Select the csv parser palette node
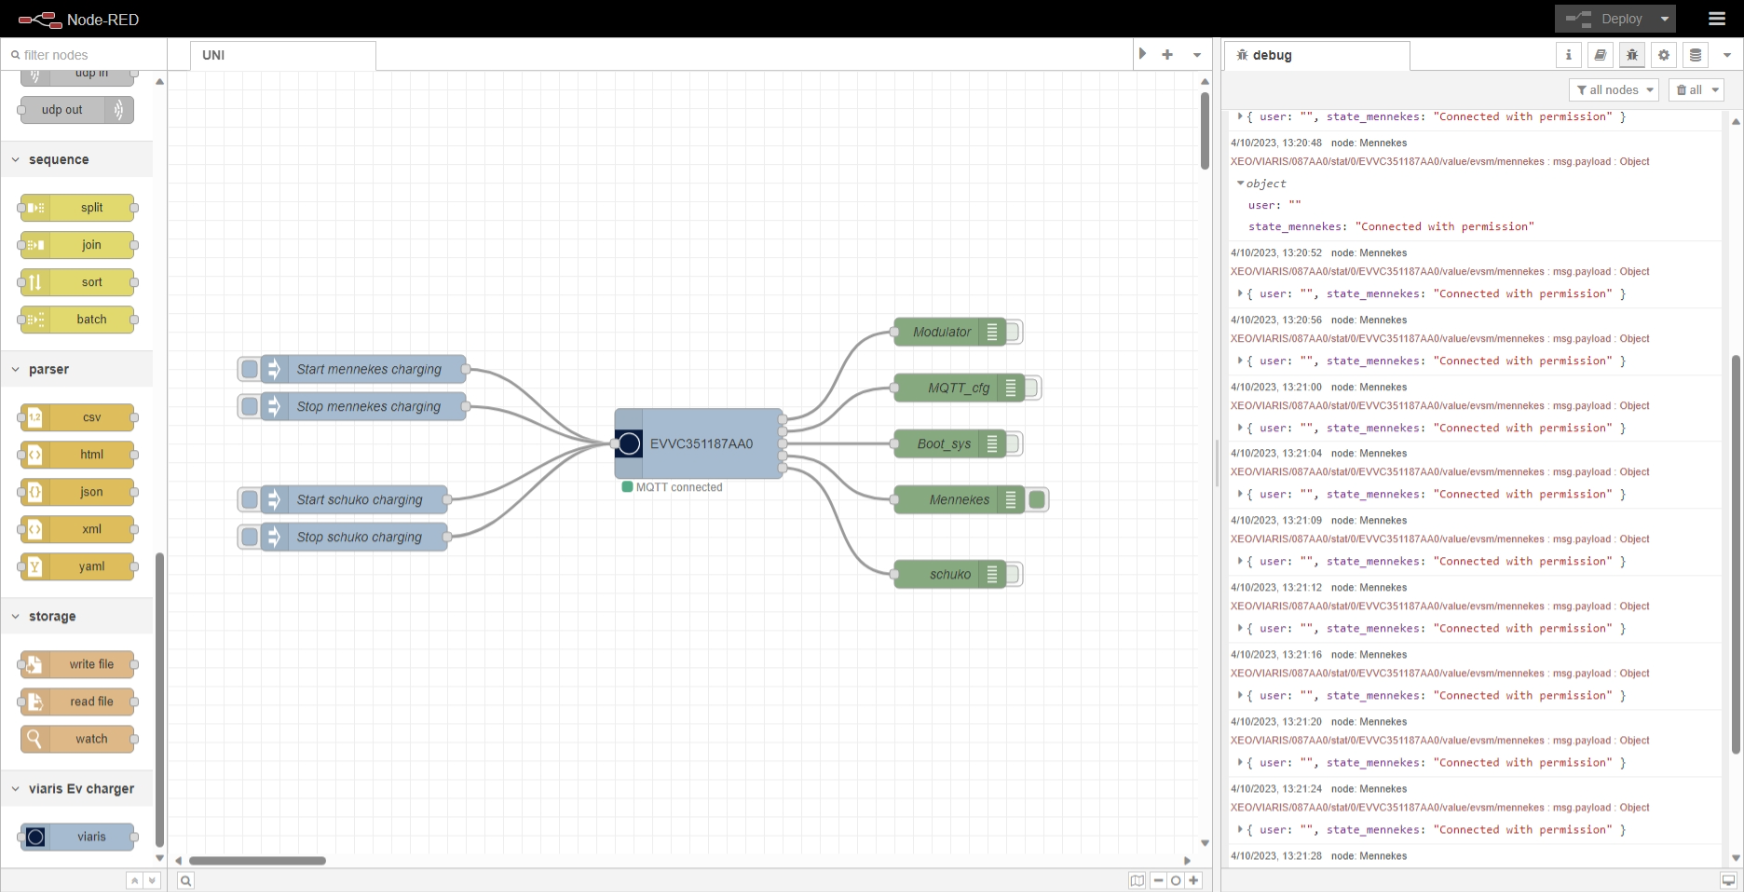The width and height of the screenshot is (1744, 892). pyautogui.click(x=77, y=417)
